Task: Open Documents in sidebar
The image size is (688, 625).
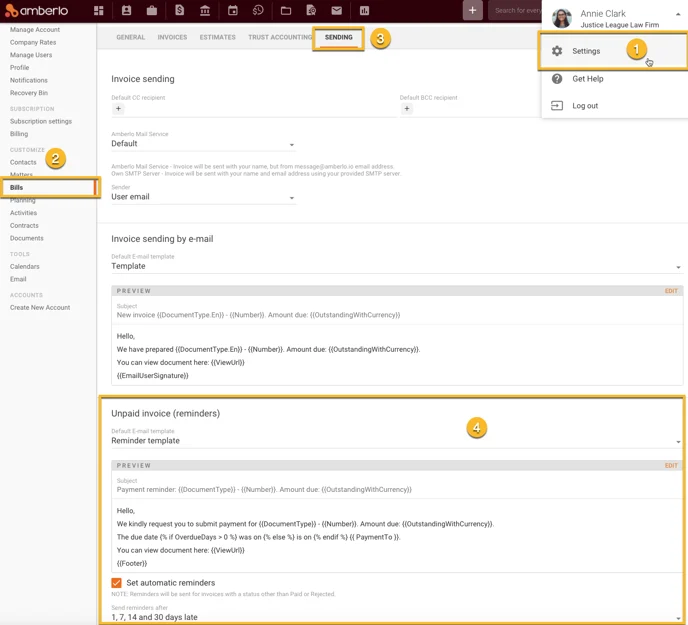Action: (x=27, y=238)
